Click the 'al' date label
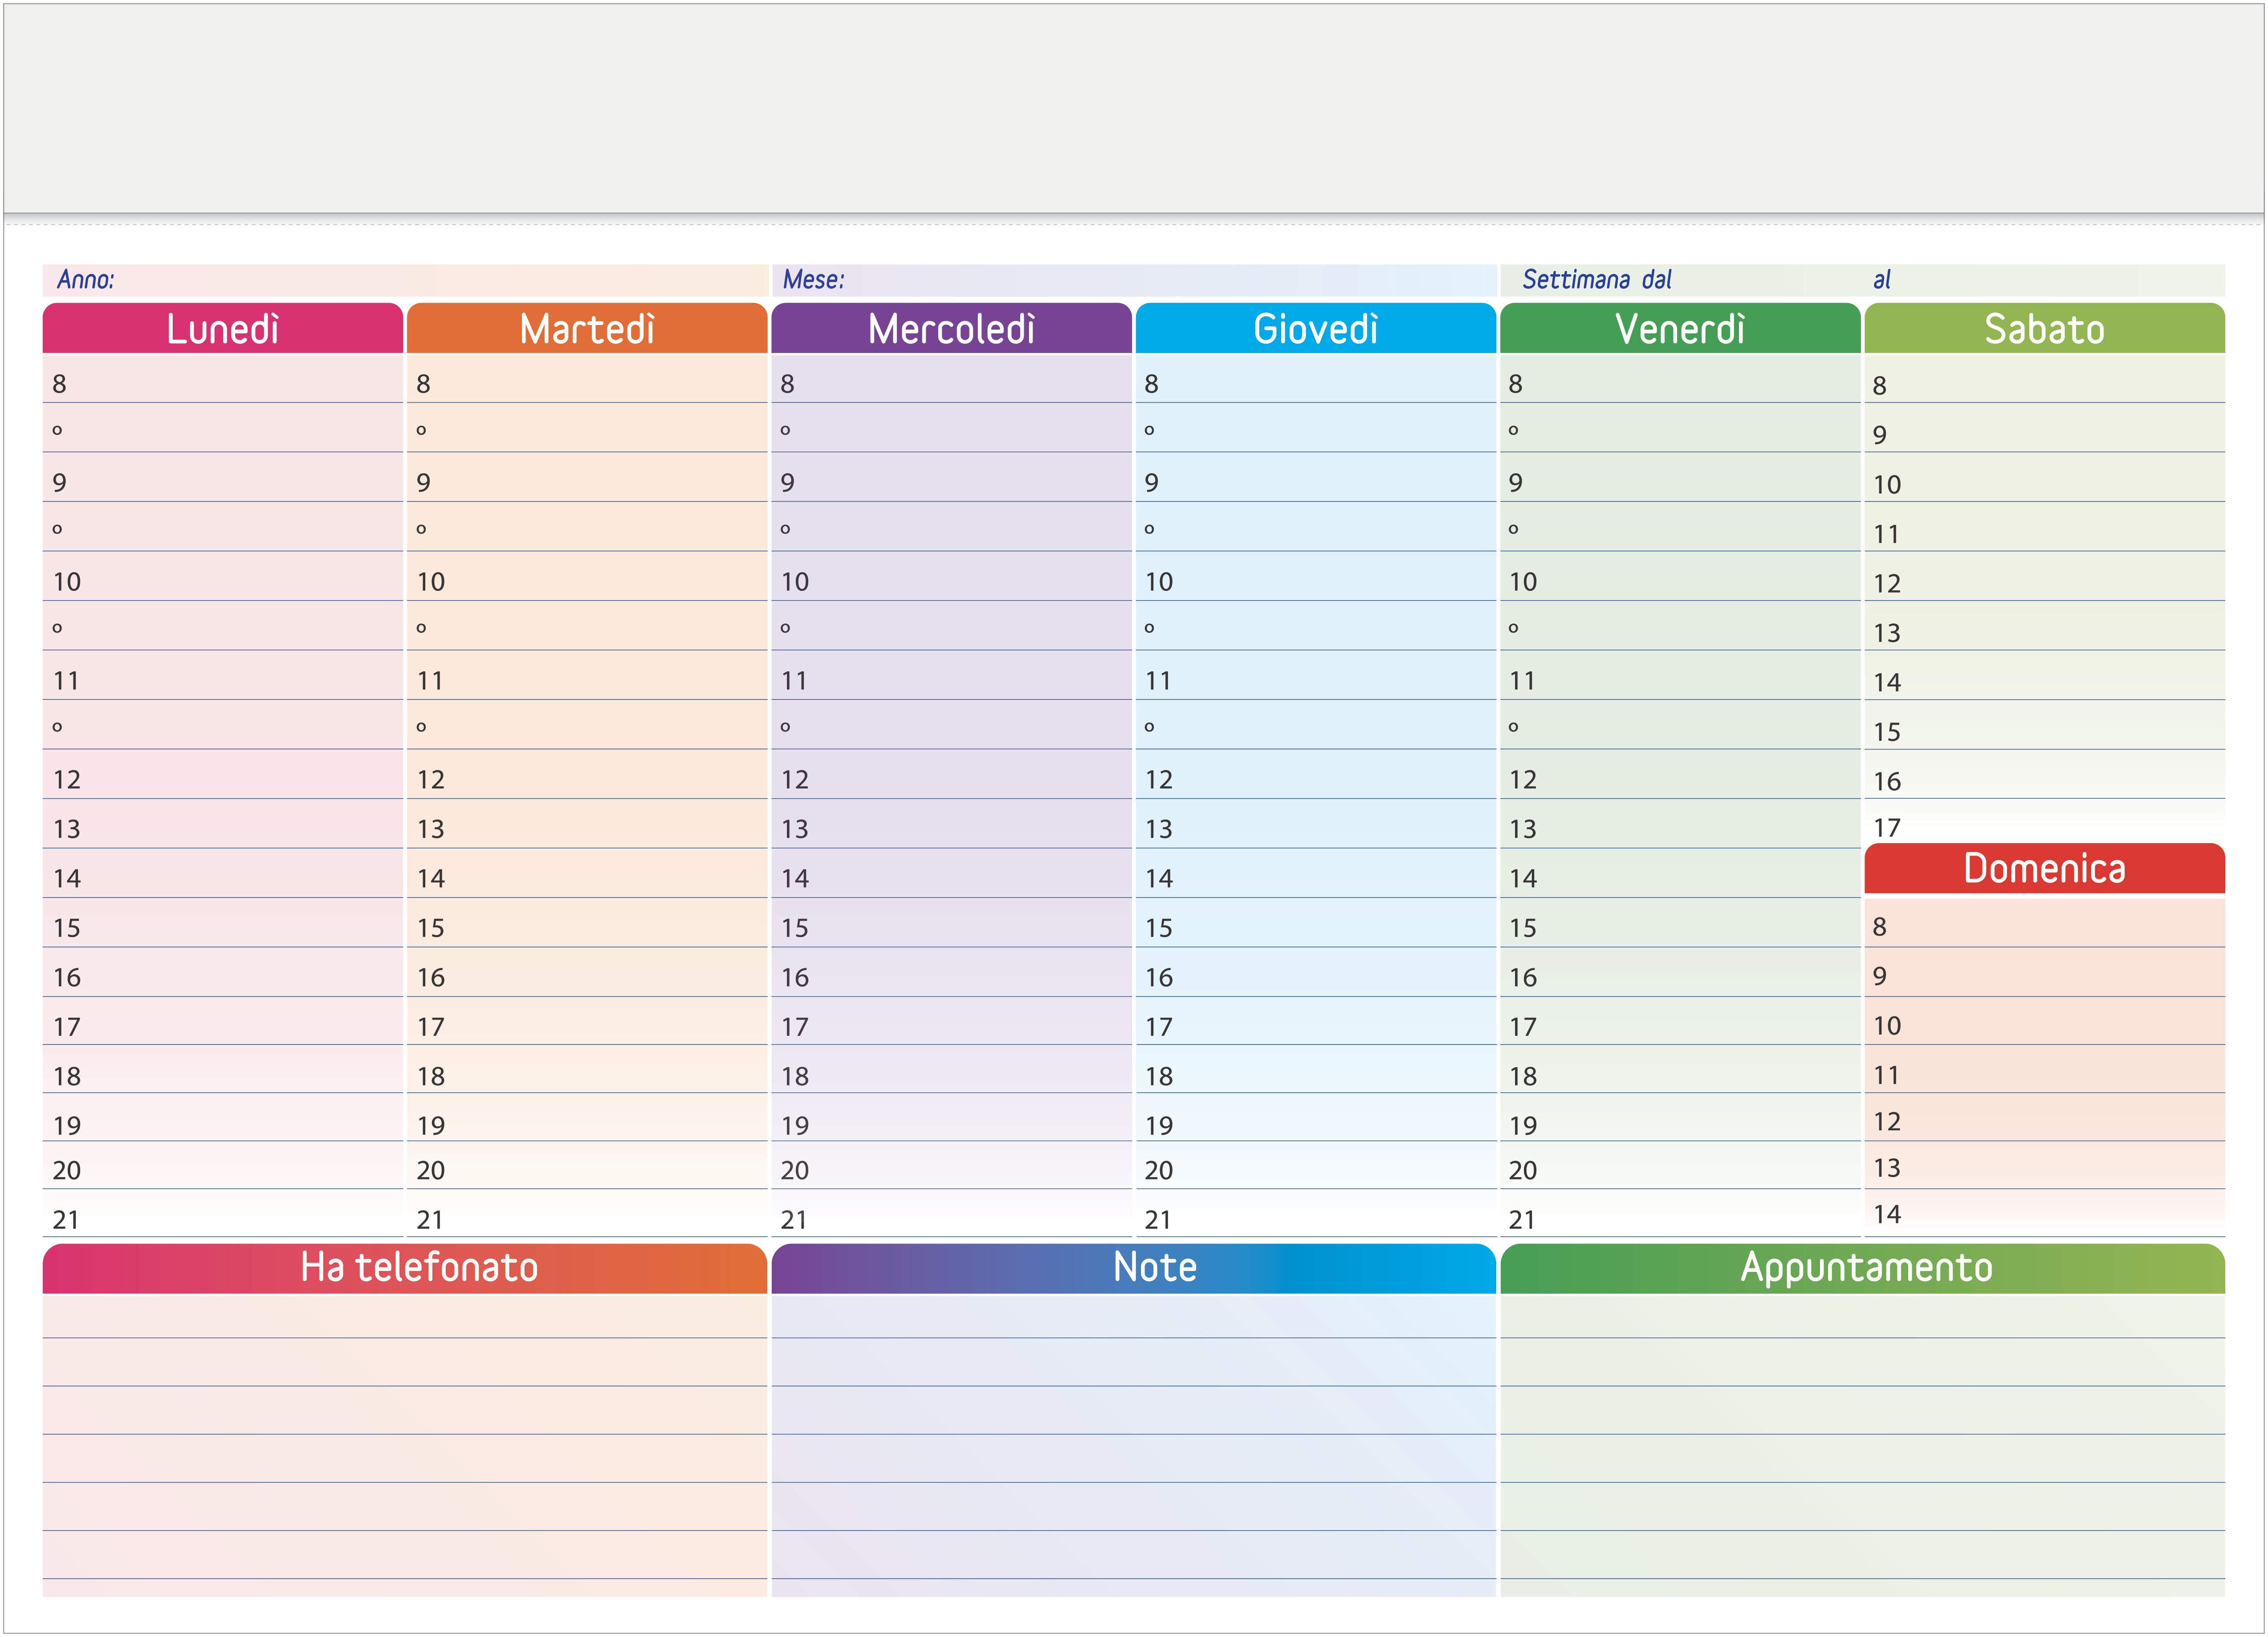 (x=1882, y=279)
